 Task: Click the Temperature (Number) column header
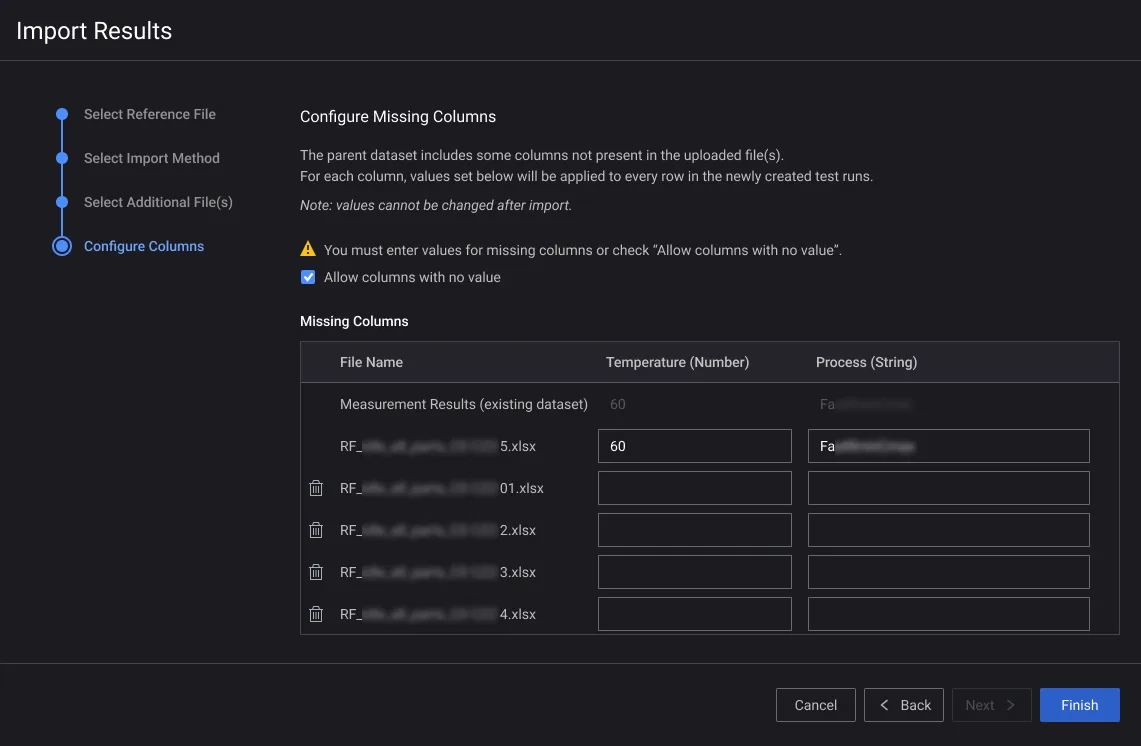[677, 362]
